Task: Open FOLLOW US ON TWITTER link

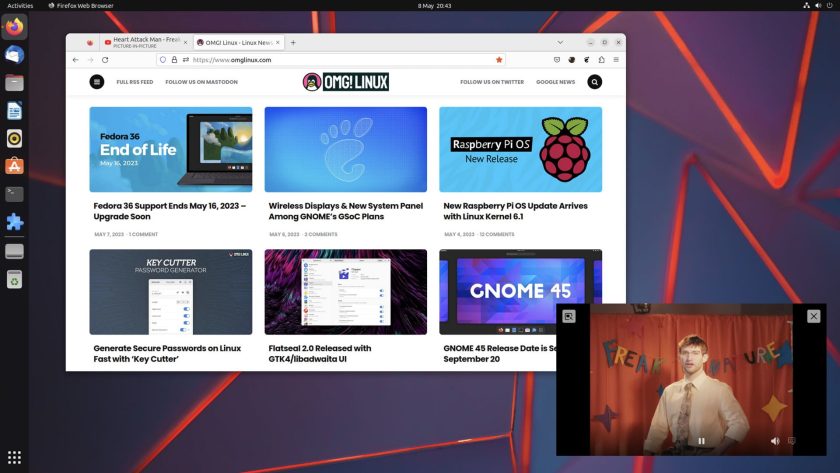Action: (492, 82)
